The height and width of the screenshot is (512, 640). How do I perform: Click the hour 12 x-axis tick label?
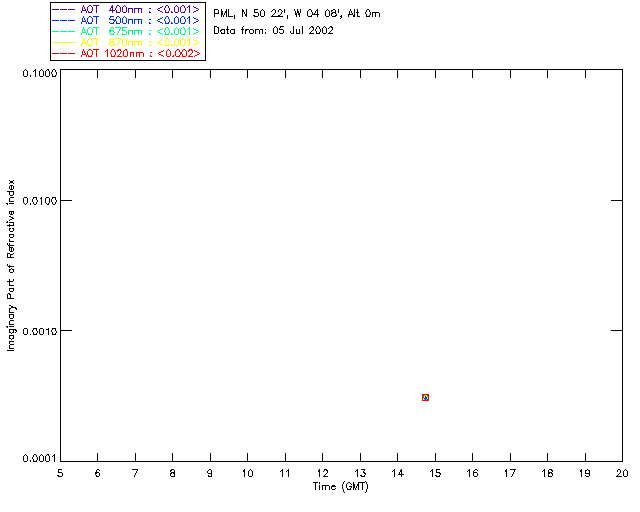coord(322,473)
